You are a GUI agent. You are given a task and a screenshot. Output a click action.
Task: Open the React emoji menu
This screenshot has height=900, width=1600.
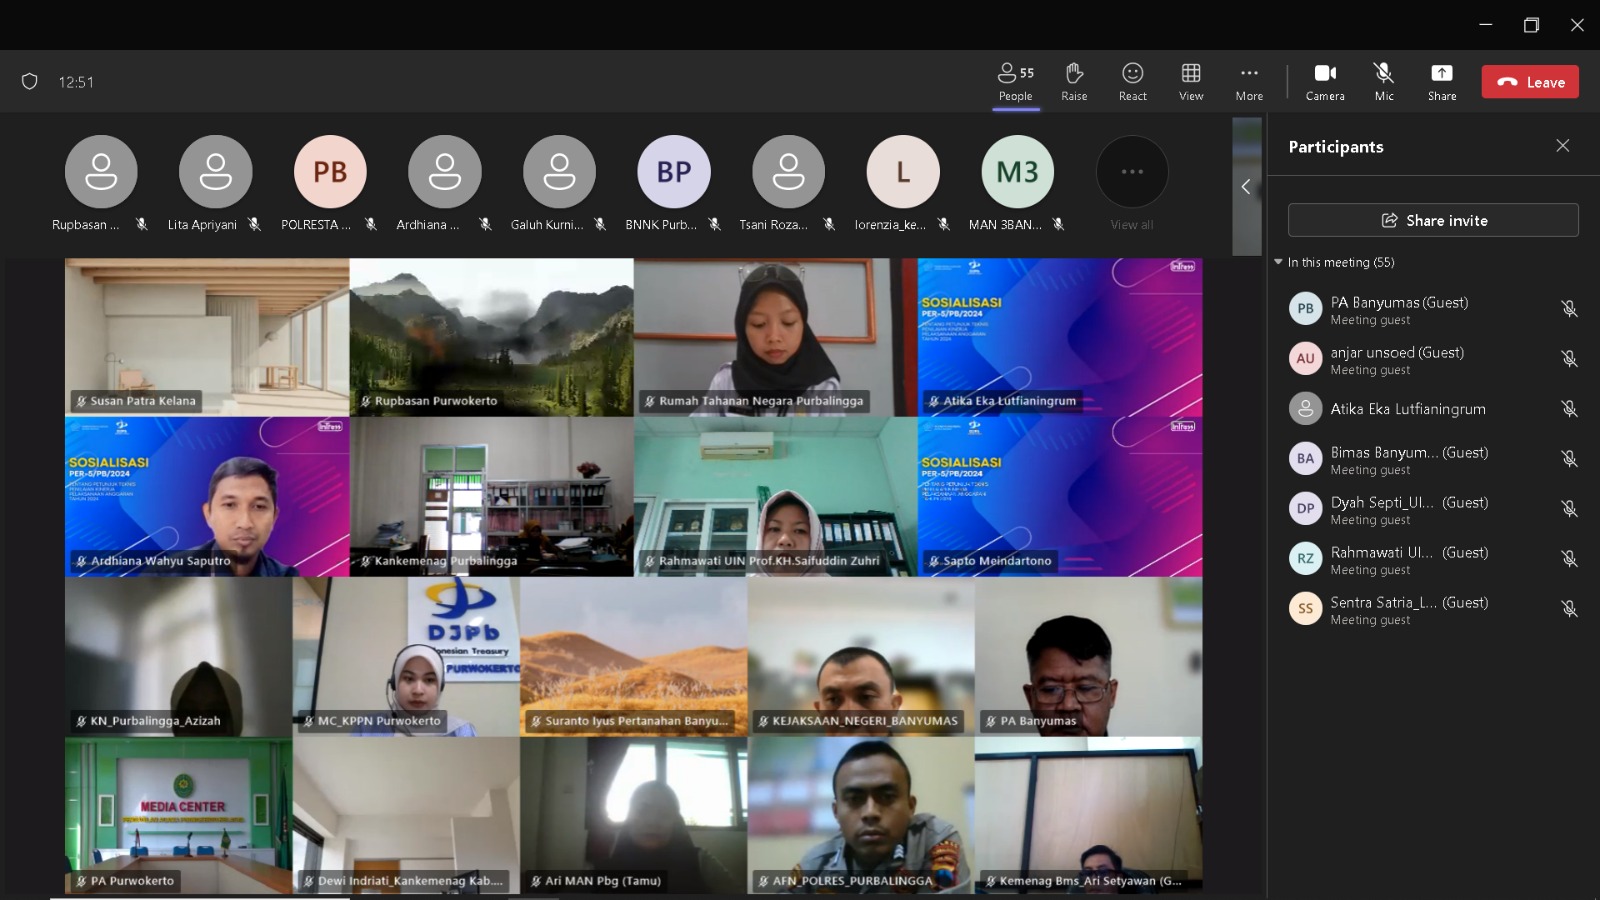coord(1132,82)
